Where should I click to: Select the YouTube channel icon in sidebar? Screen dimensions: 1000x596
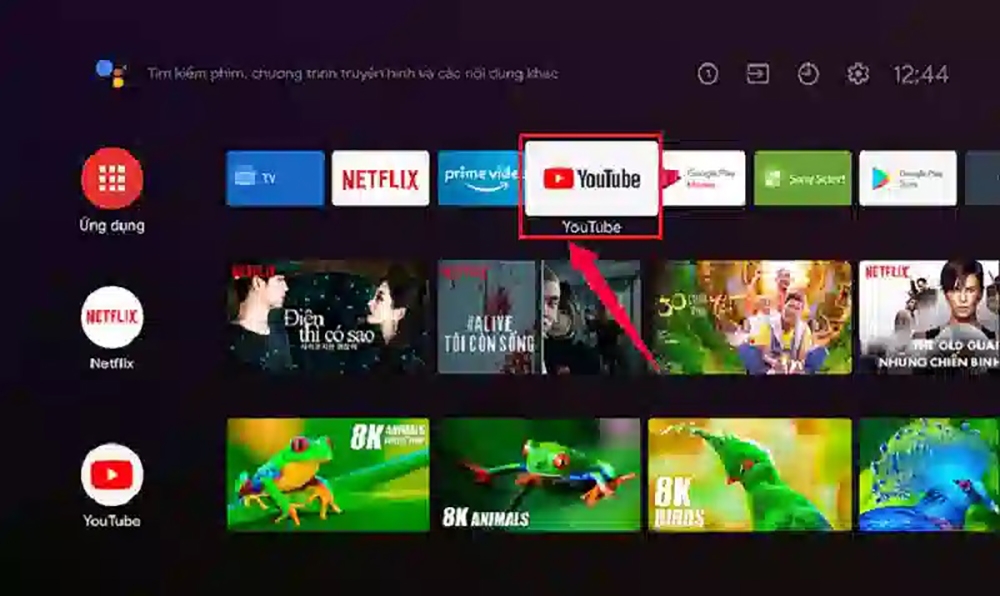point(112,475)
